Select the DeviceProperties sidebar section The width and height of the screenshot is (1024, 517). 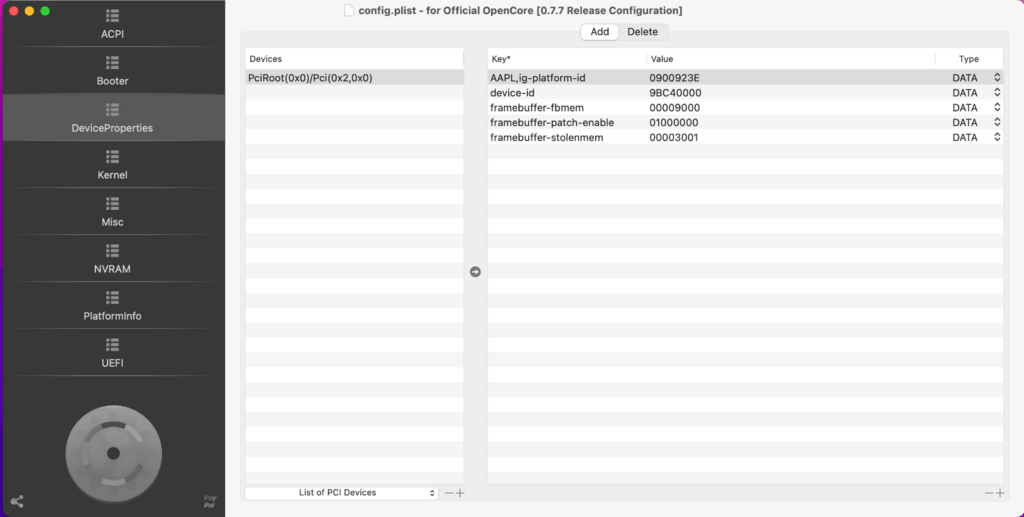(x=112, y=118)
